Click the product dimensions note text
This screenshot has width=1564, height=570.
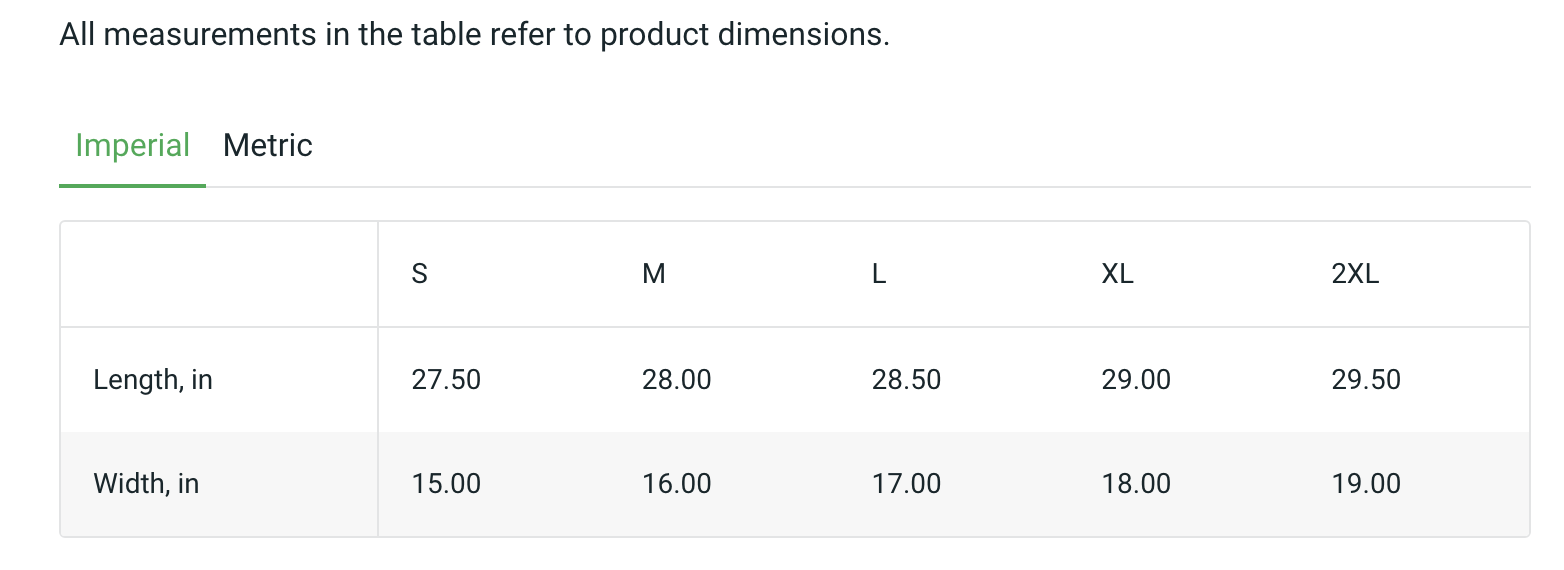pyautogui.click(x=474, y=35)
